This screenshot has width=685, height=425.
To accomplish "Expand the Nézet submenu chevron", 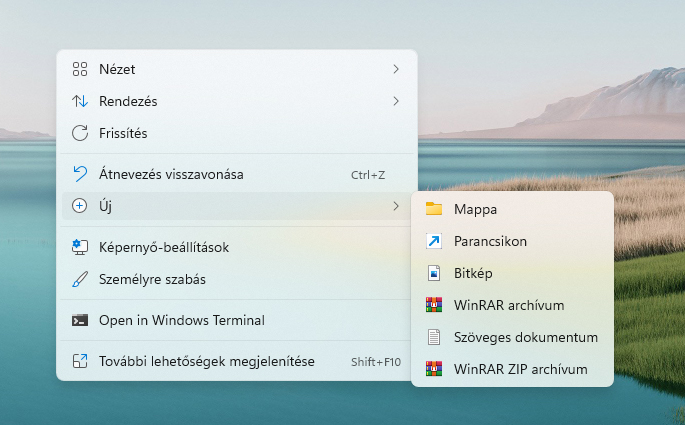I will point(396,69).
